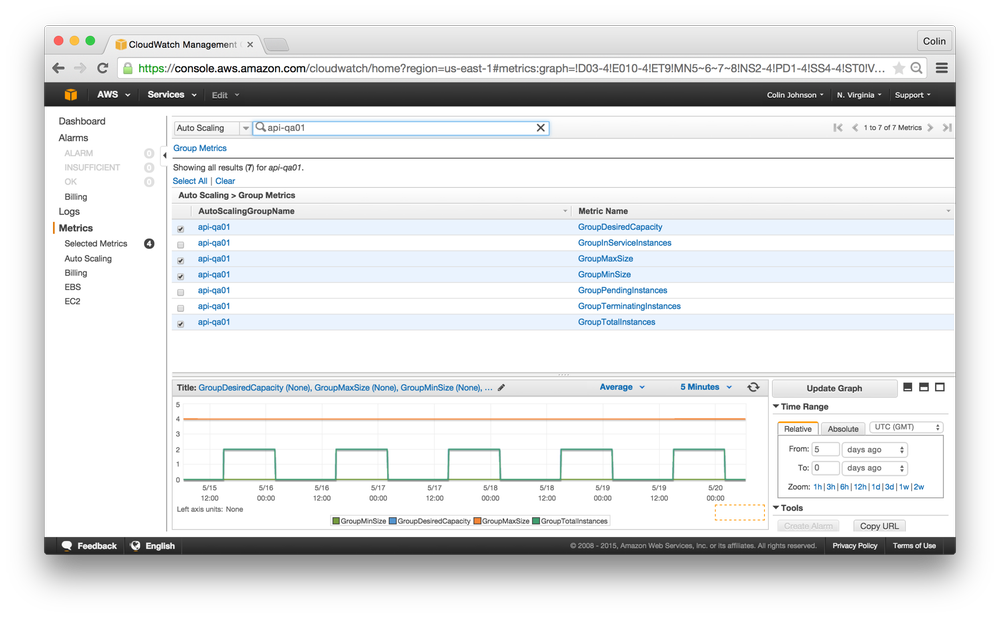Click the Select All link

coord(189,181)
